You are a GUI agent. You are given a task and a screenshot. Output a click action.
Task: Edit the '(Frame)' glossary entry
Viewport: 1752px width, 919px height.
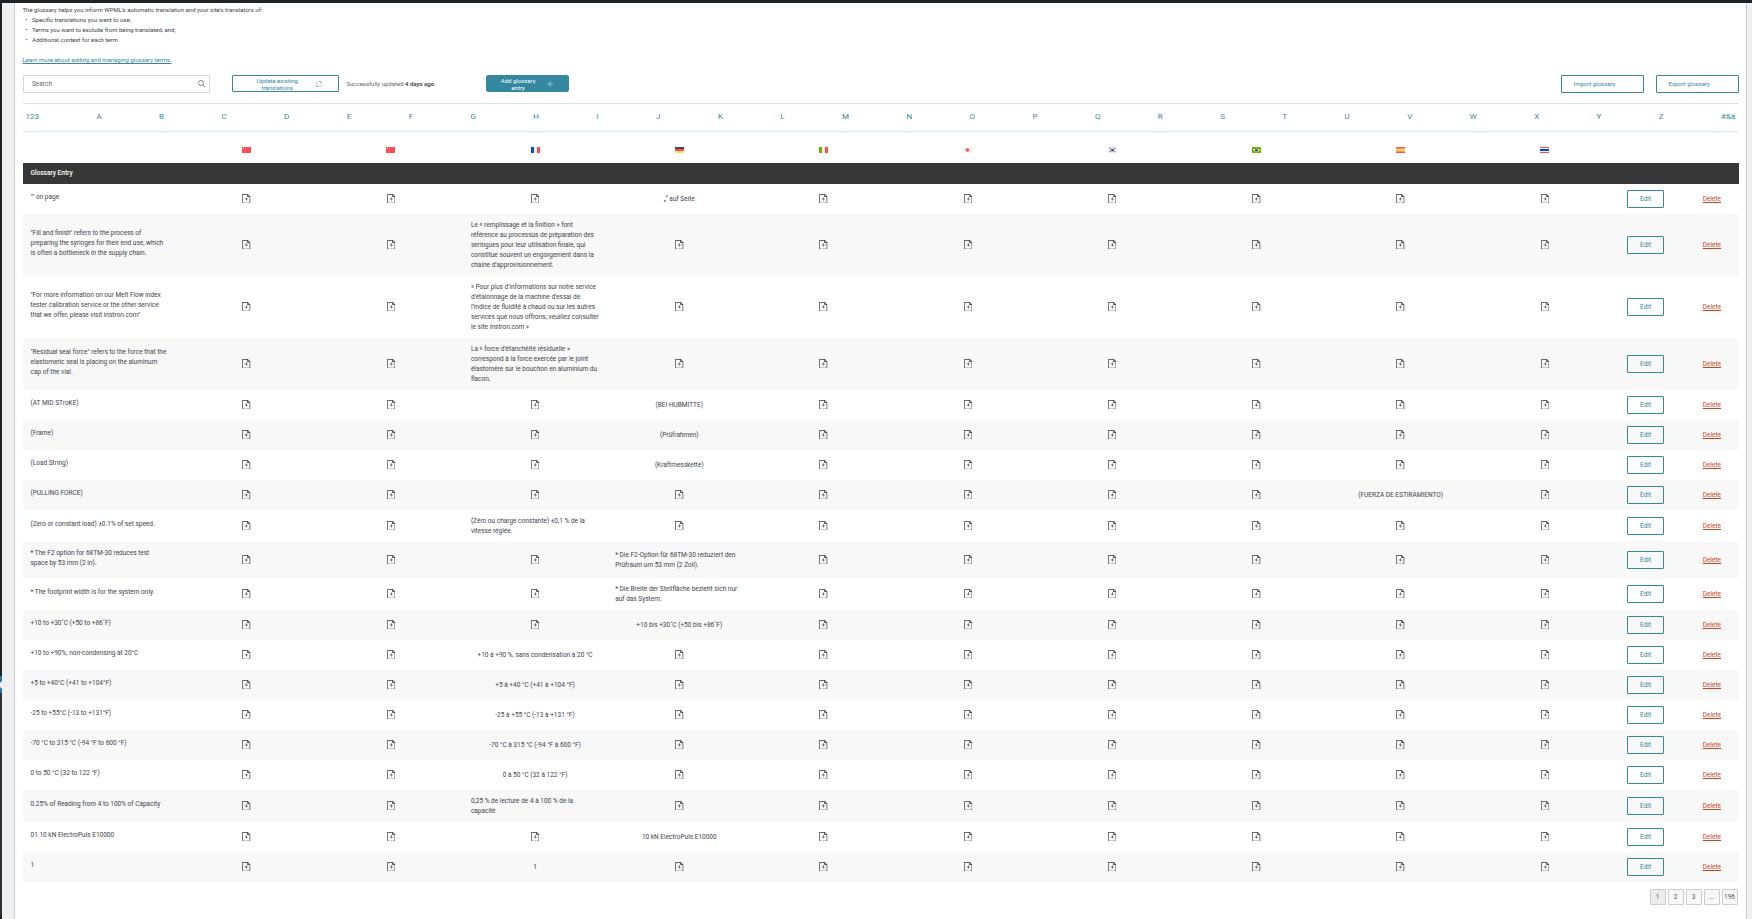[1645, 435]
